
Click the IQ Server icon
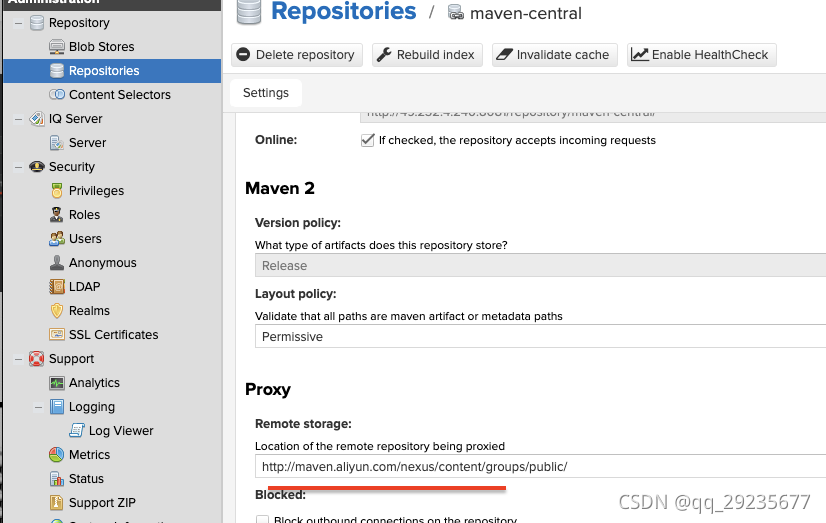tap(37, 119)
